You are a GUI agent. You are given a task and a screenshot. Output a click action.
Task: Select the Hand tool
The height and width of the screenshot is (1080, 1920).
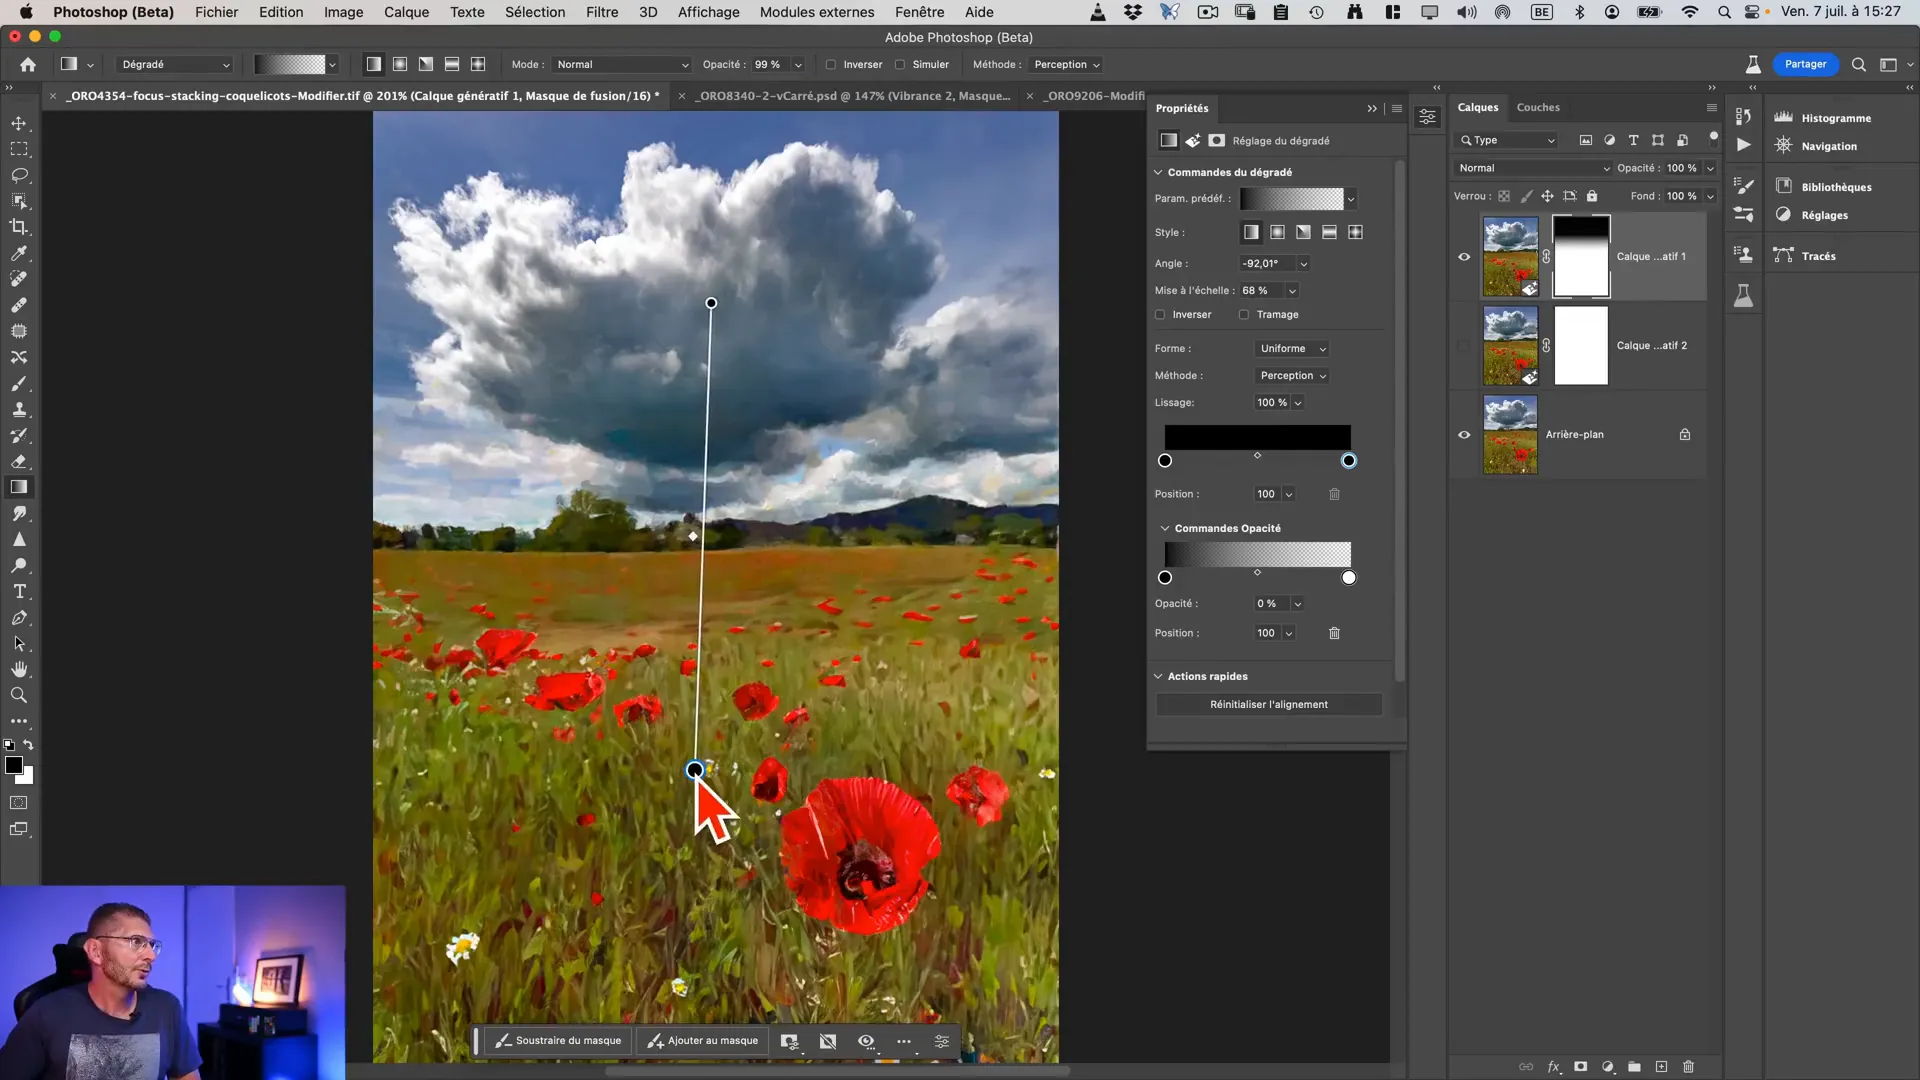[19, 669]
